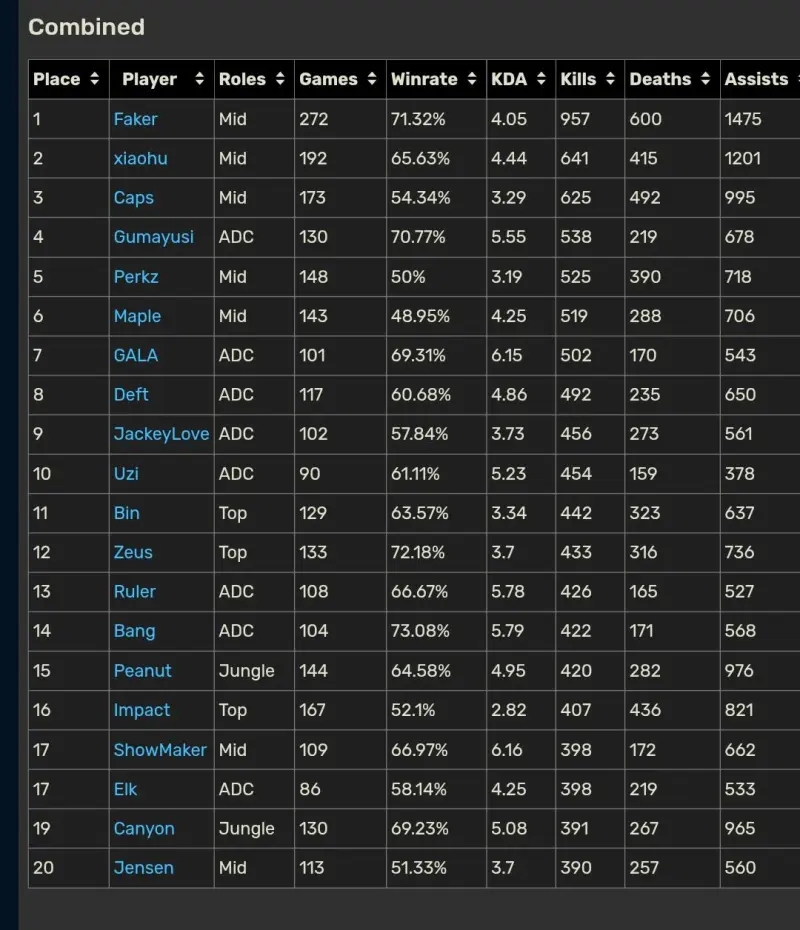Open Gumayusi's profile link
Screen dimensions: 800x930
pyautogui.click(x=153, y=237)
